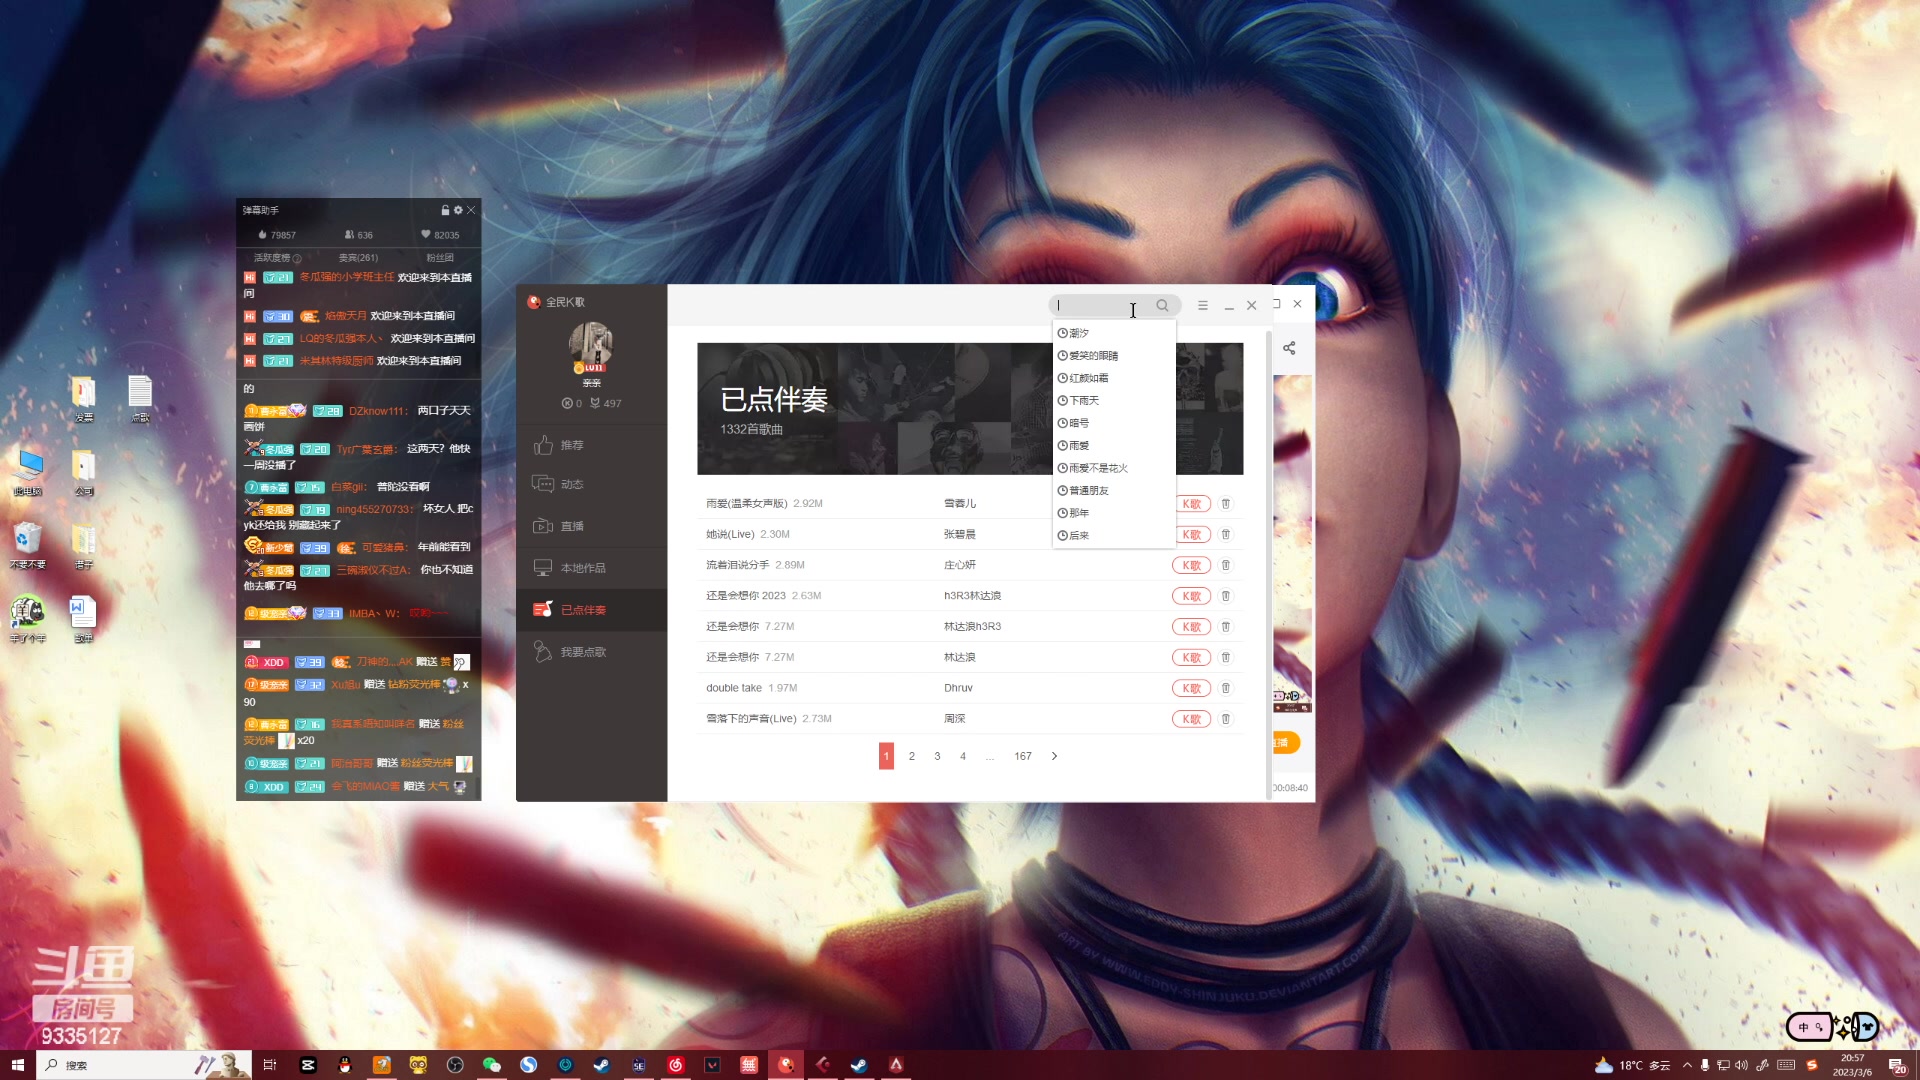Screen dimensions: 1920x1080
Task: Click username DZknow111 in chat
Action: [x=378, y=411]
